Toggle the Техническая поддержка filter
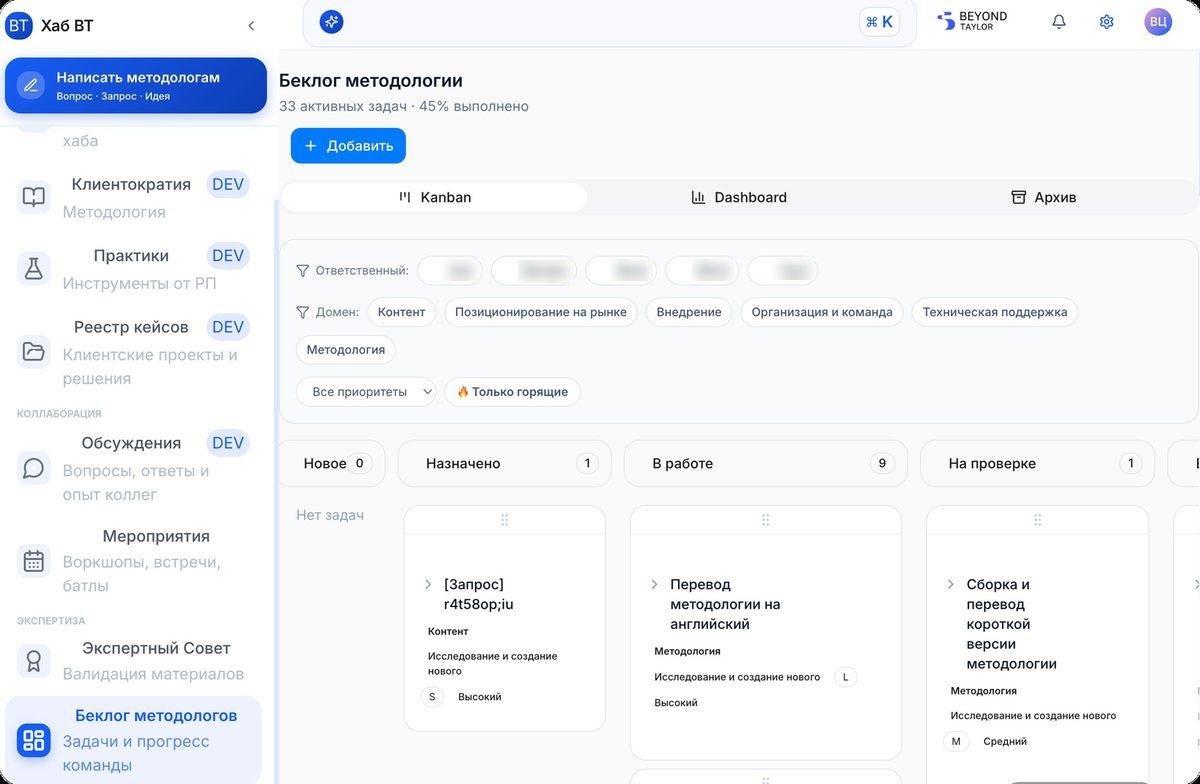The image size is (1200, 784). [995, 312]
